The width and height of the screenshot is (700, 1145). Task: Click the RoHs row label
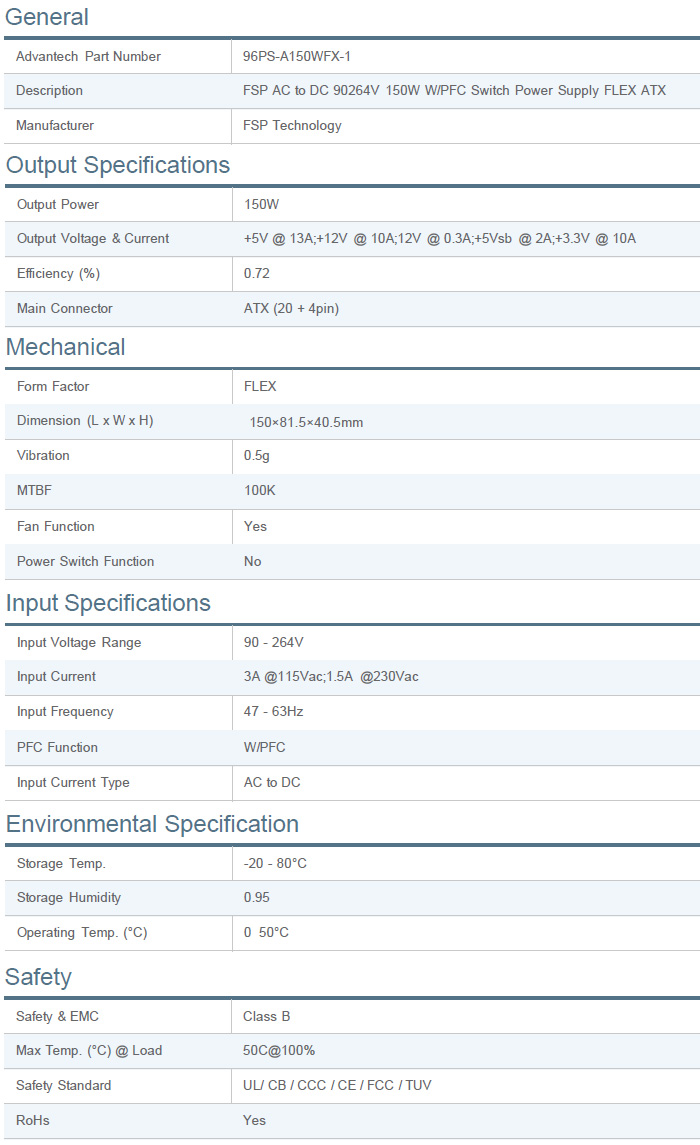33,1120
